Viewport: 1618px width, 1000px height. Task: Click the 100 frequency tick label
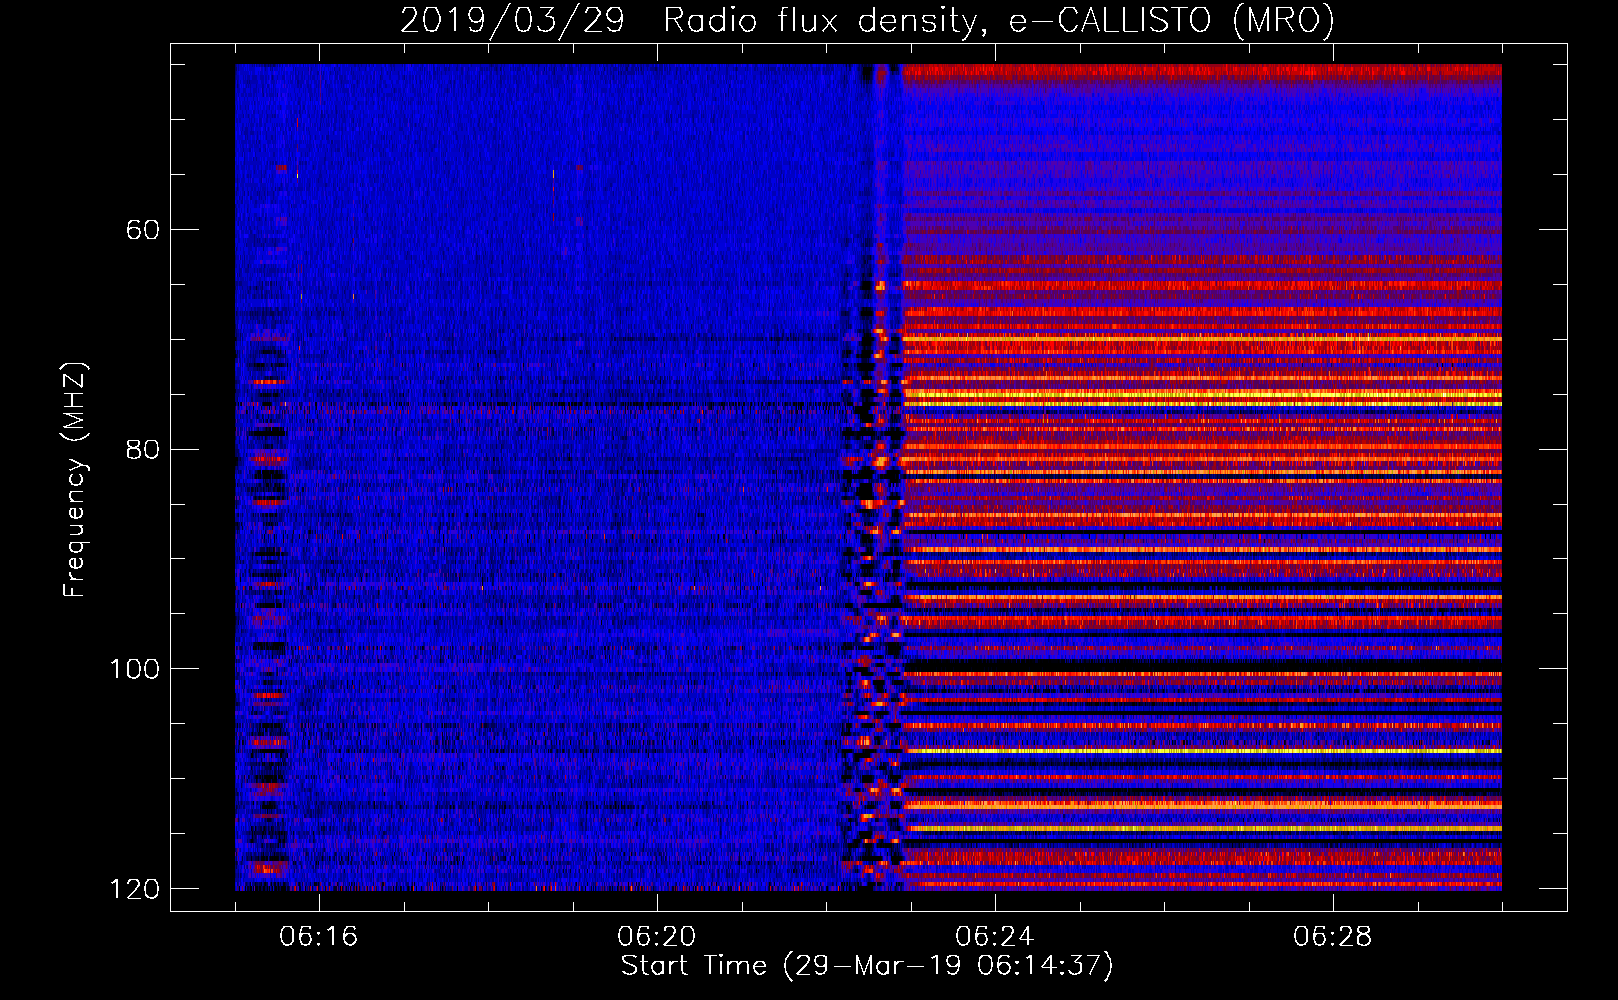tap(135, 669)
